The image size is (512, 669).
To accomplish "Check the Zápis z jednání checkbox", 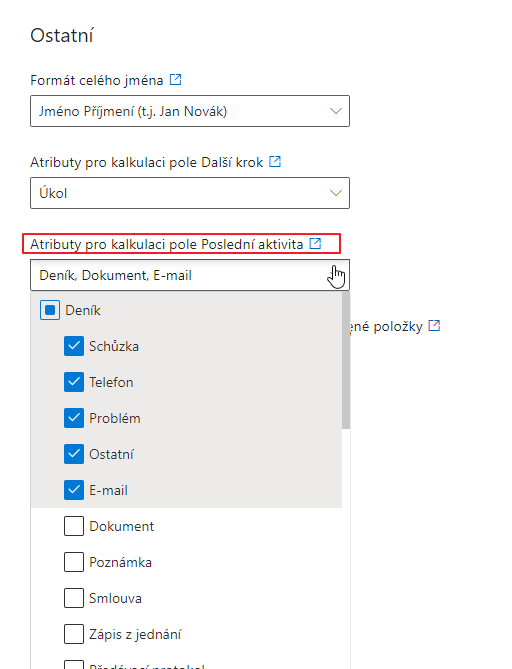I will point(74,634).
